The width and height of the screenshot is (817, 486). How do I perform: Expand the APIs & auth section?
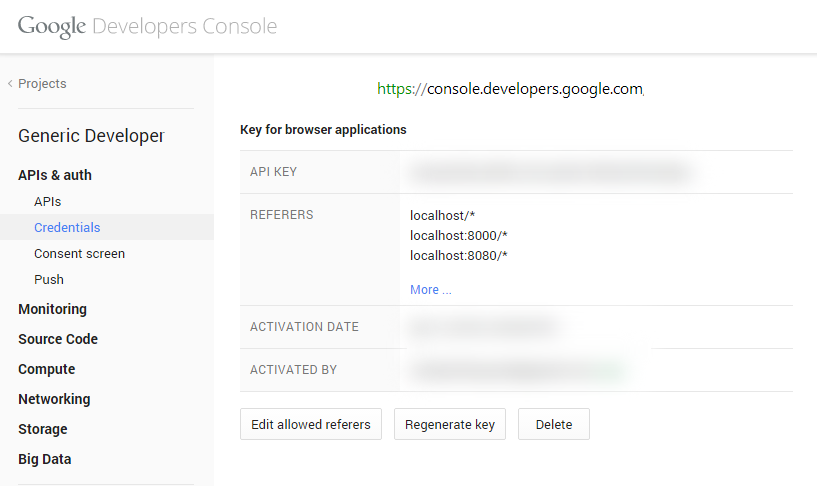coord(55,175)
